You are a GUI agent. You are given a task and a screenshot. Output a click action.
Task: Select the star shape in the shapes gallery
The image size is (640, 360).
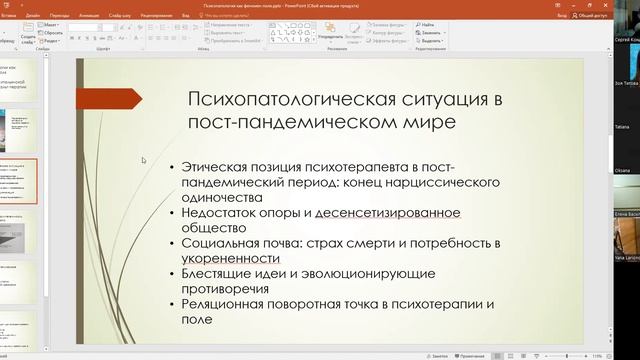coord(307,40)
